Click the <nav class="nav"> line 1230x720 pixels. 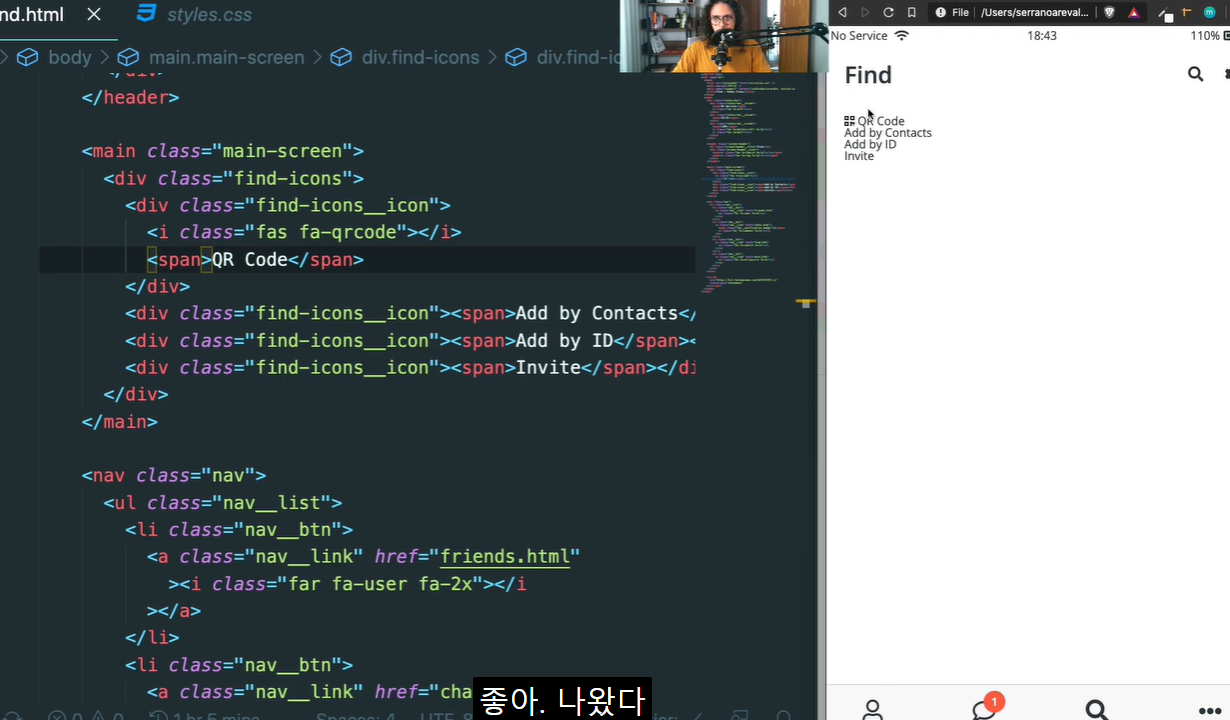tap(174, 475)
